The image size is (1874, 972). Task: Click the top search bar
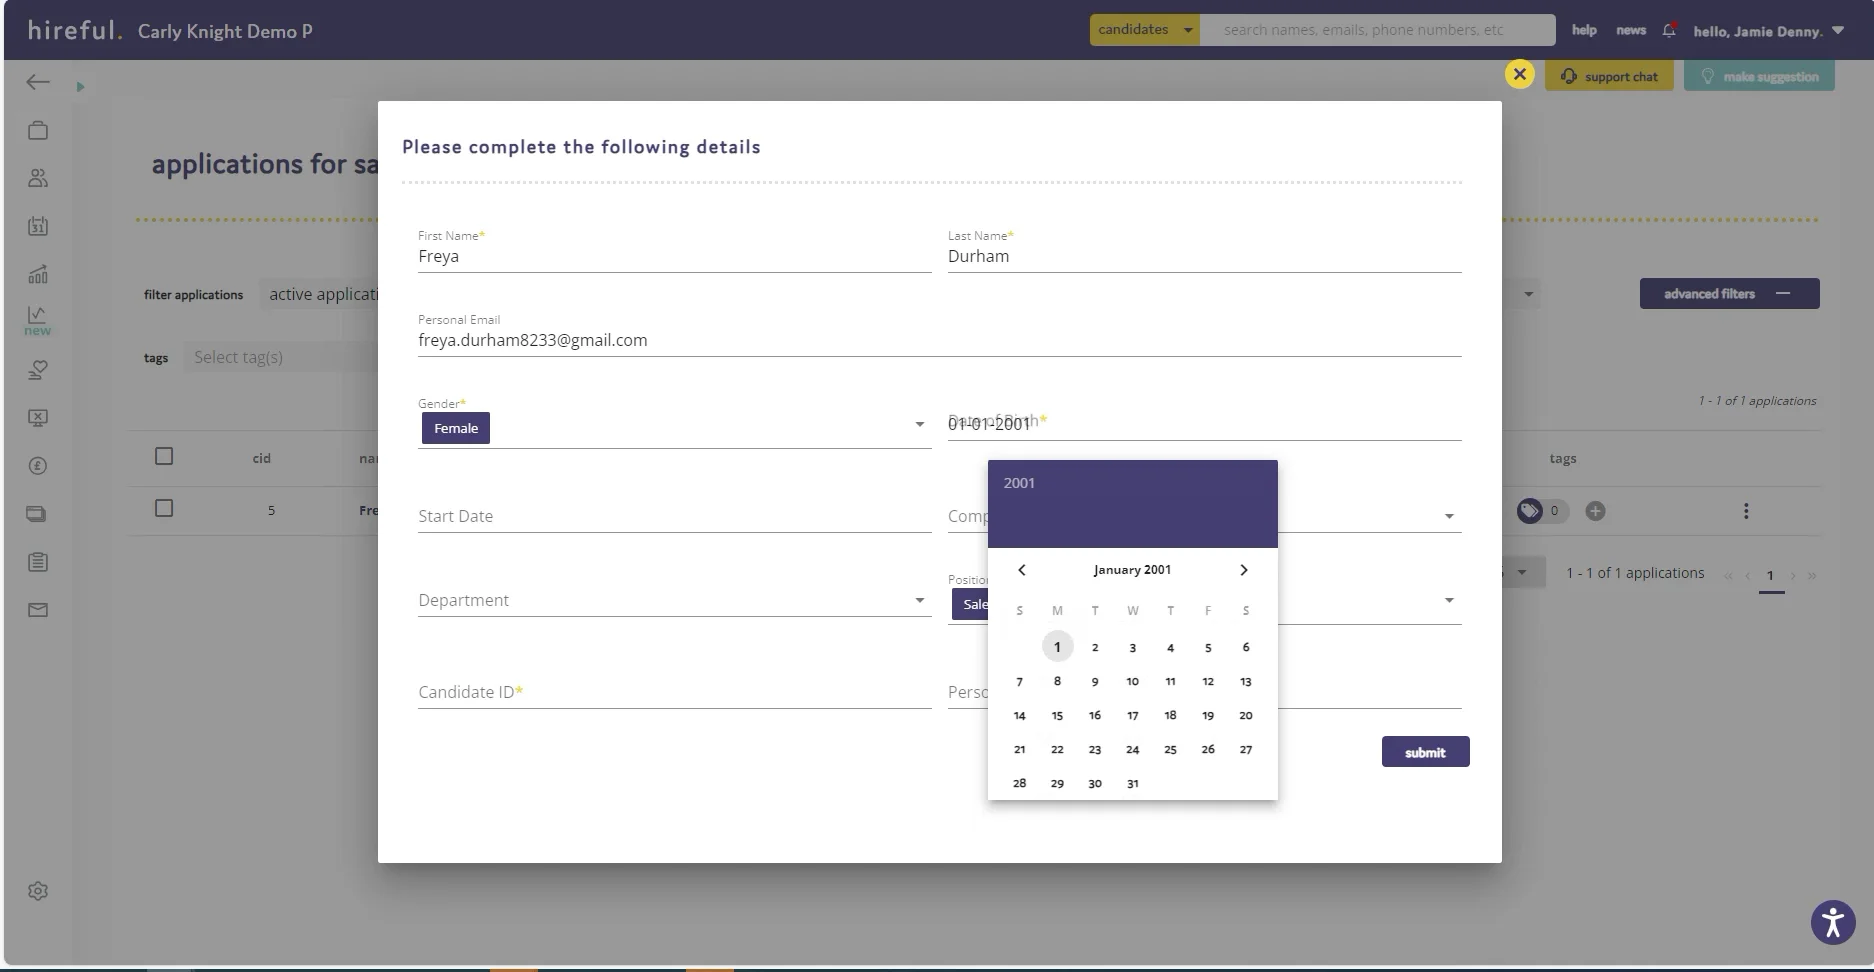pyautogui.click(x=1377, y=30)
